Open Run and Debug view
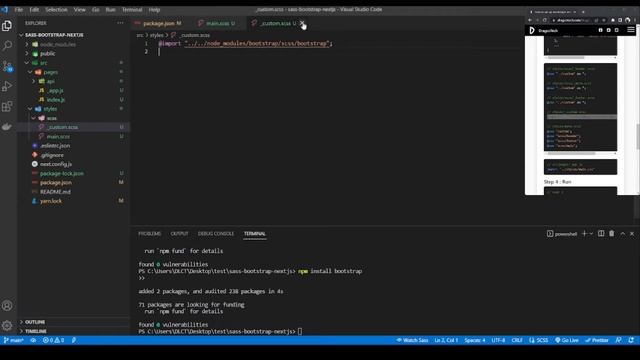The width and height of the screenshot is (640, 360). (7, 86)
